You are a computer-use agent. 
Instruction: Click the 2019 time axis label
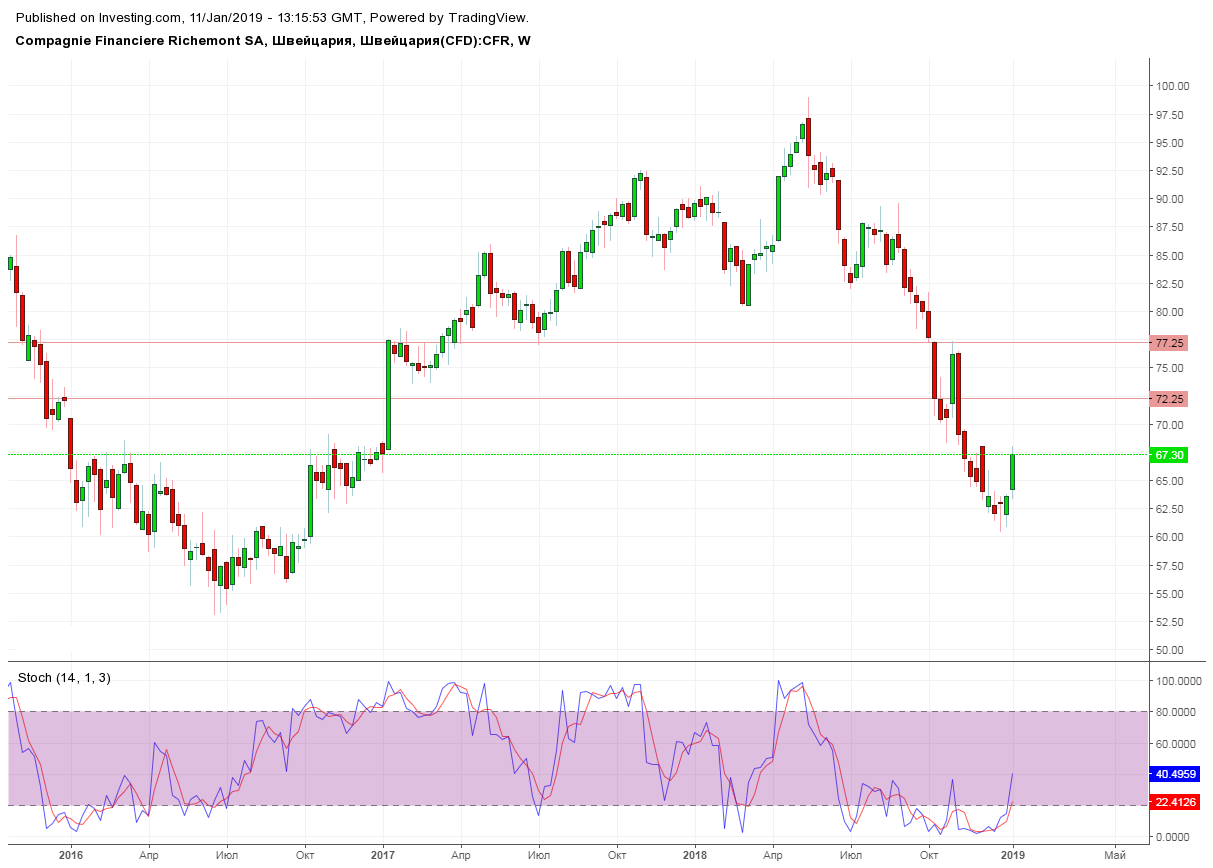coord(1013,855)
